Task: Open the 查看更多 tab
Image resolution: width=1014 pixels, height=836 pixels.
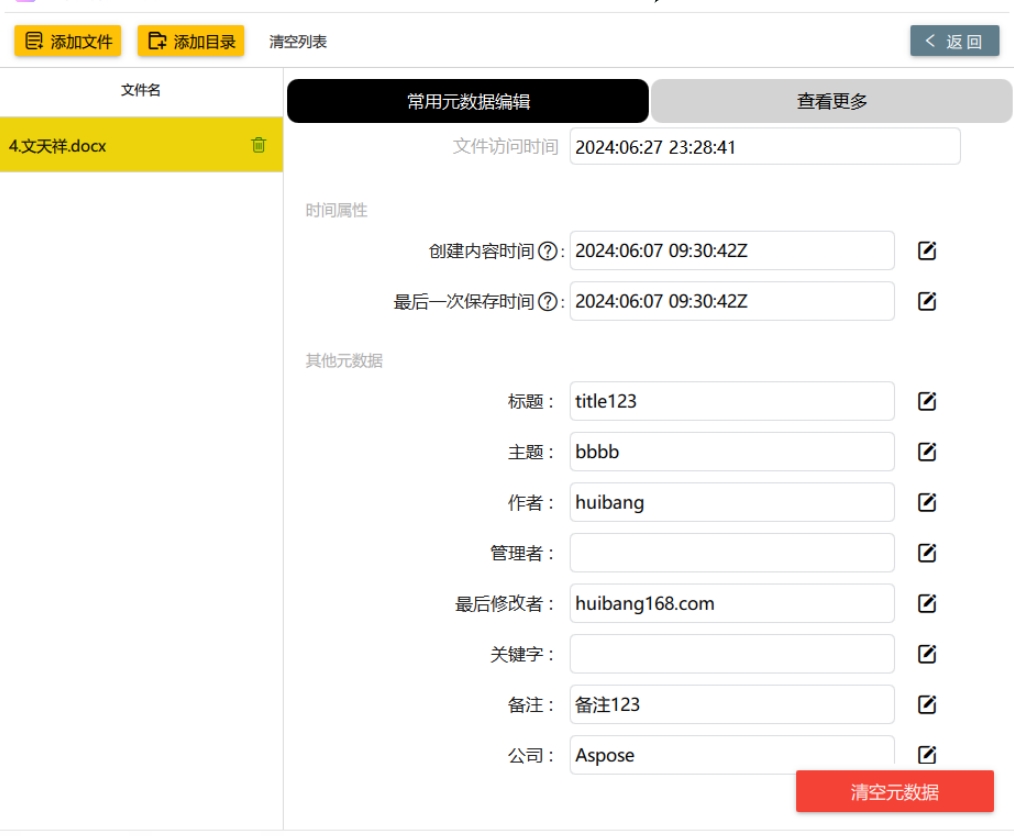Action: (x=832, y=102)
